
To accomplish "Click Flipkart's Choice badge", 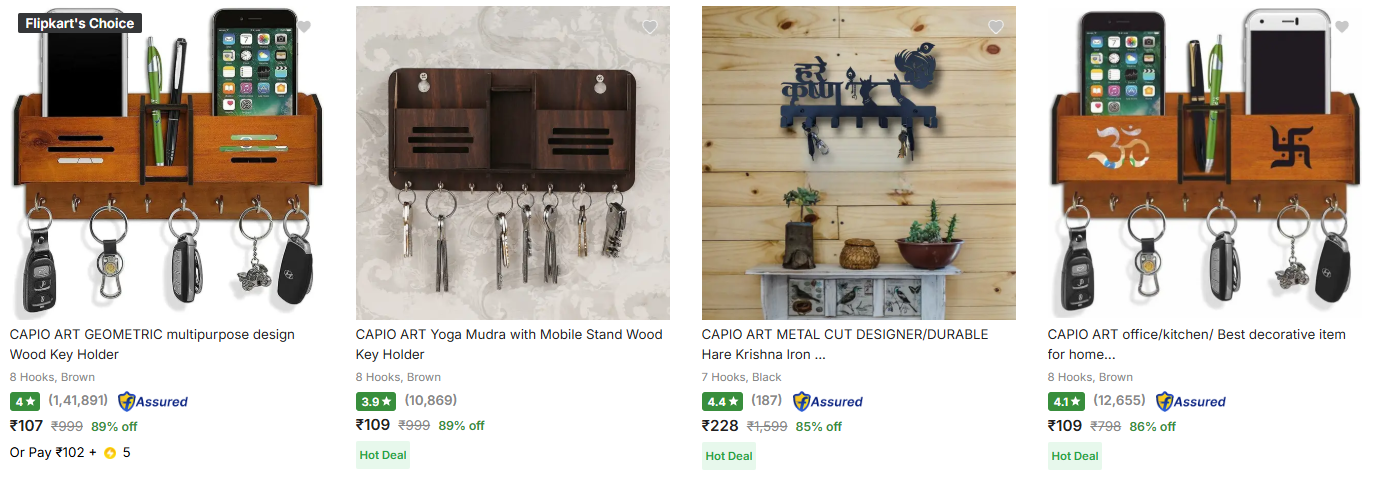I will pyautogui.click(x=80, y=23).
